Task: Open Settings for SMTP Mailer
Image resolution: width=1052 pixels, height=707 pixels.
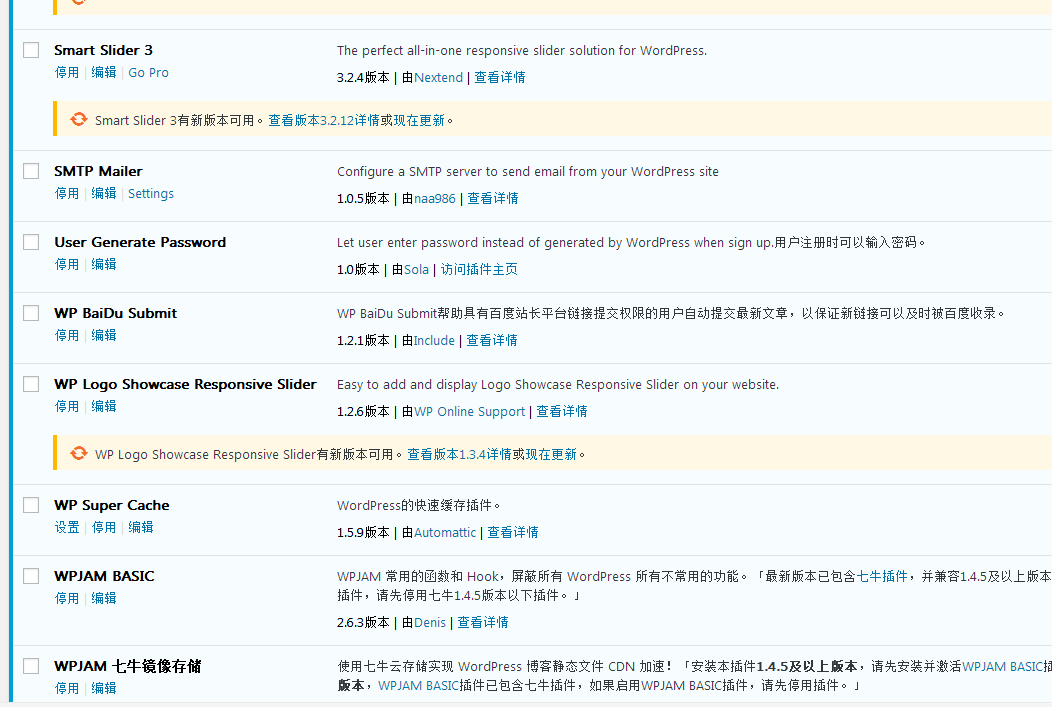Action: pos(151,193)
